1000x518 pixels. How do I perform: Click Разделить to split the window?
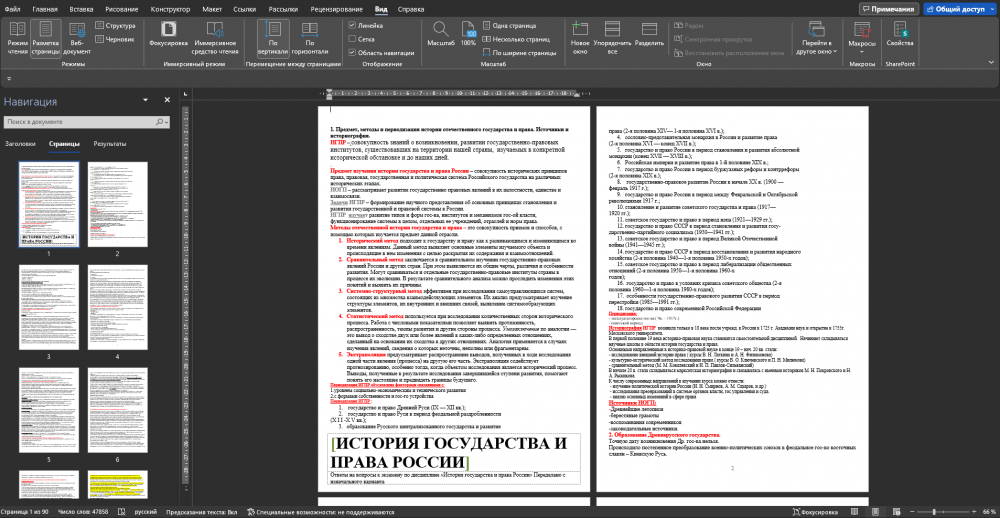650,39
